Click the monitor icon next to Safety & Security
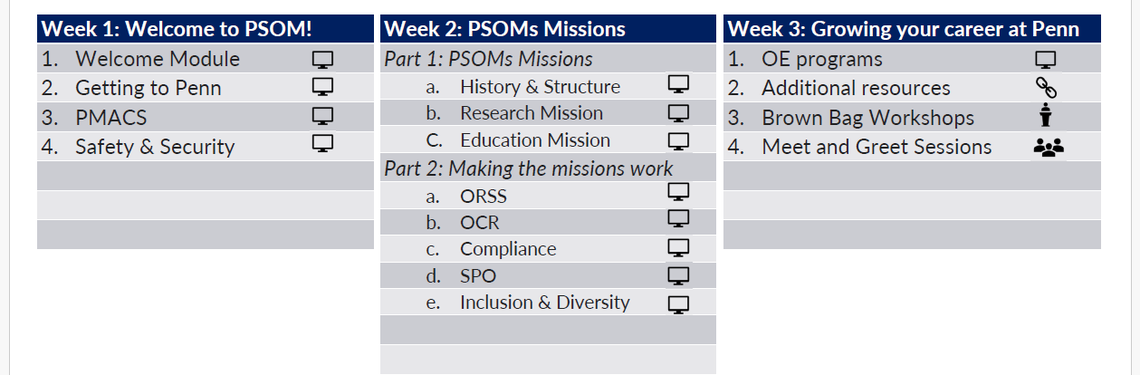Image resolution: width=1140 pixels, height=375 pixels. coord(322,144)
